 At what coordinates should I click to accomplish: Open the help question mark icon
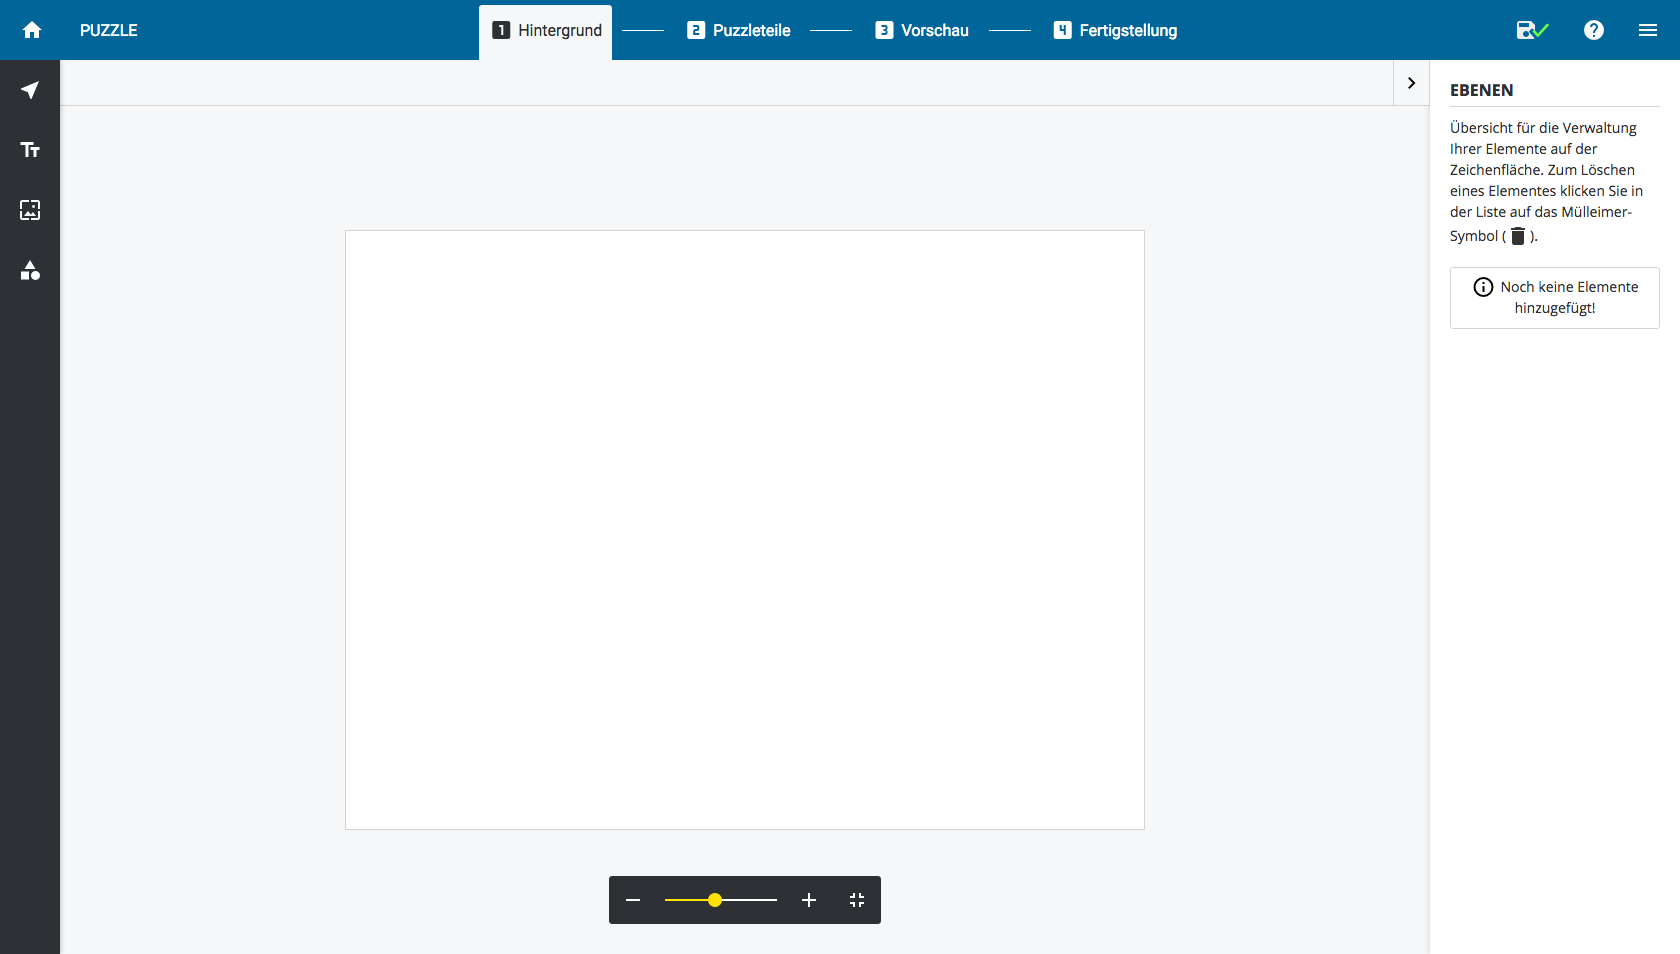point(1594,30)
